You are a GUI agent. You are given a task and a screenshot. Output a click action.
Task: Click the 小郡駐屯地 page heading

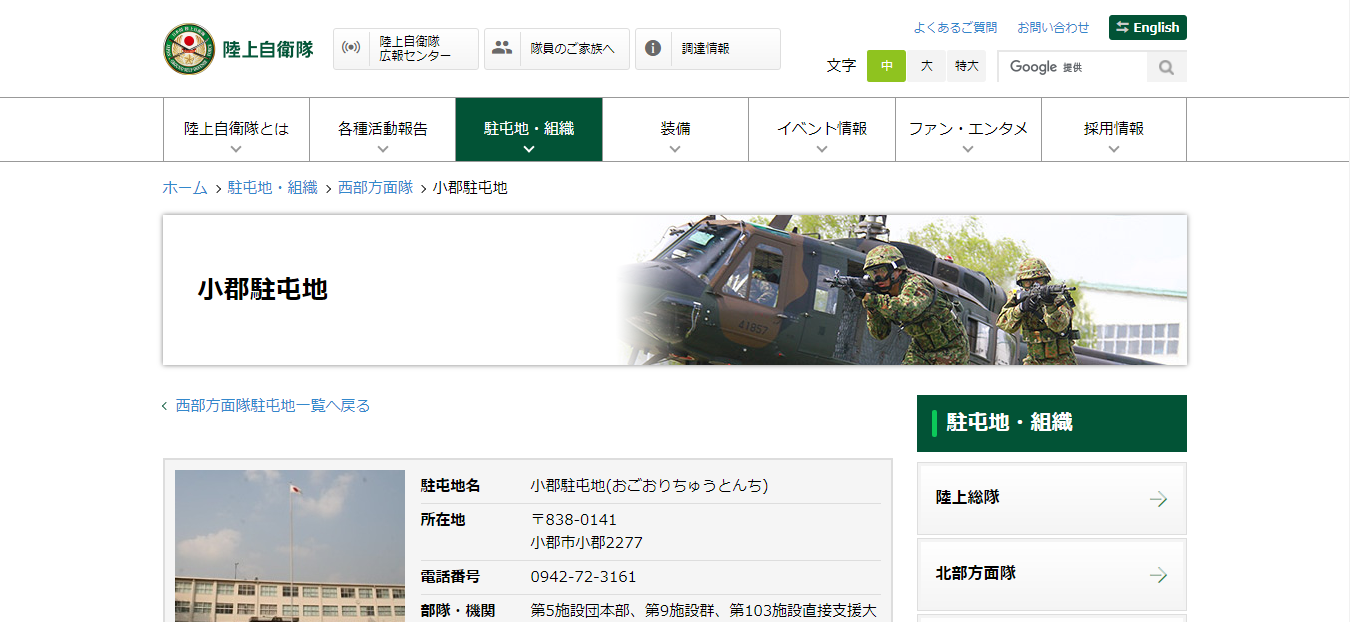click(x=263, y=290)
